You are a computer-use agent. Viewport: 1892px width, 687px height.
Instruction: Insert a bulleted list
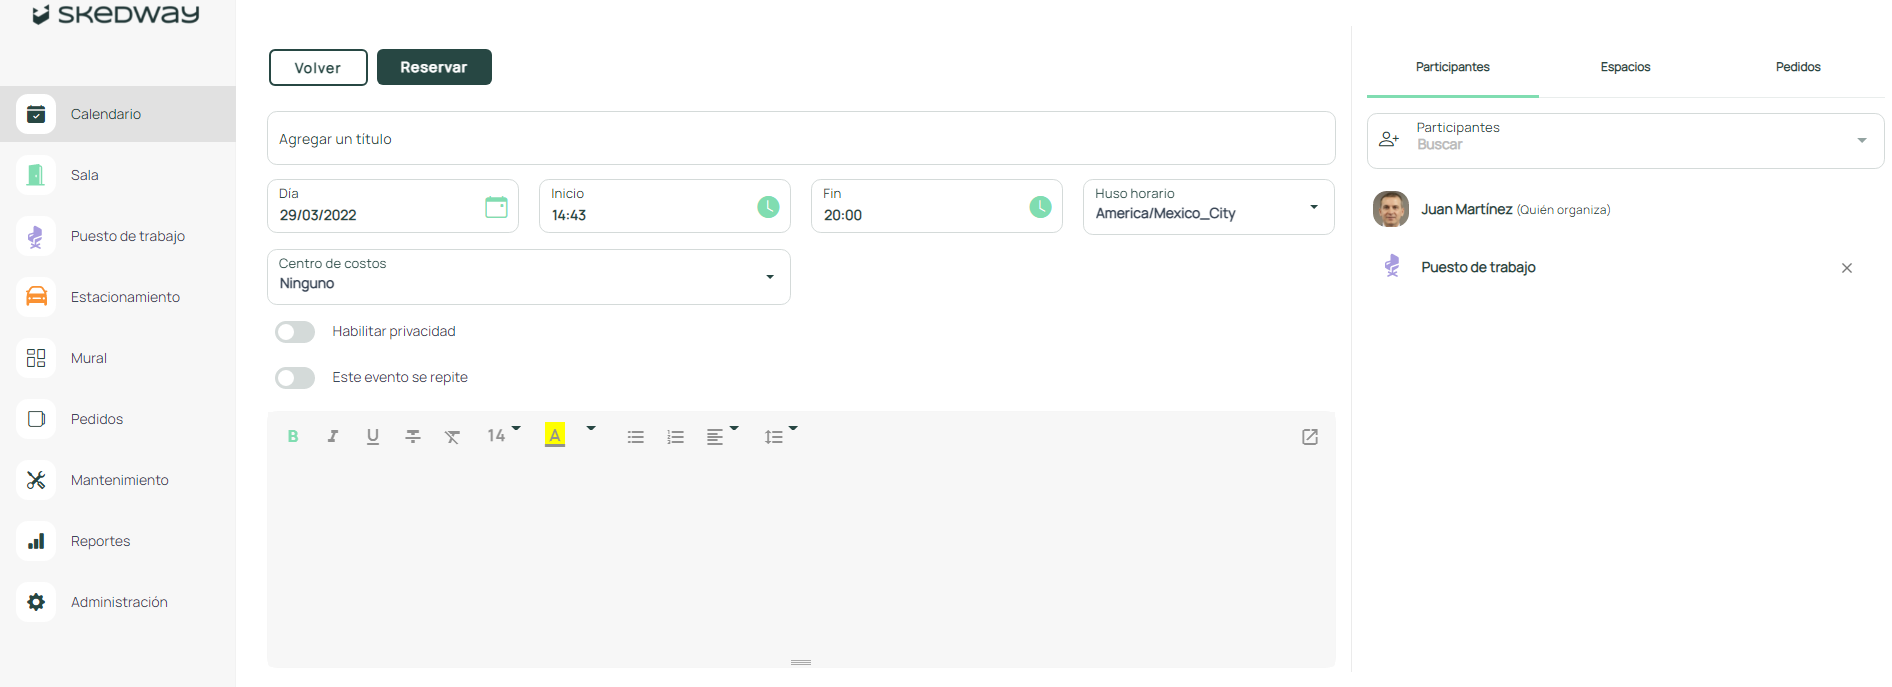click(635, 437)
